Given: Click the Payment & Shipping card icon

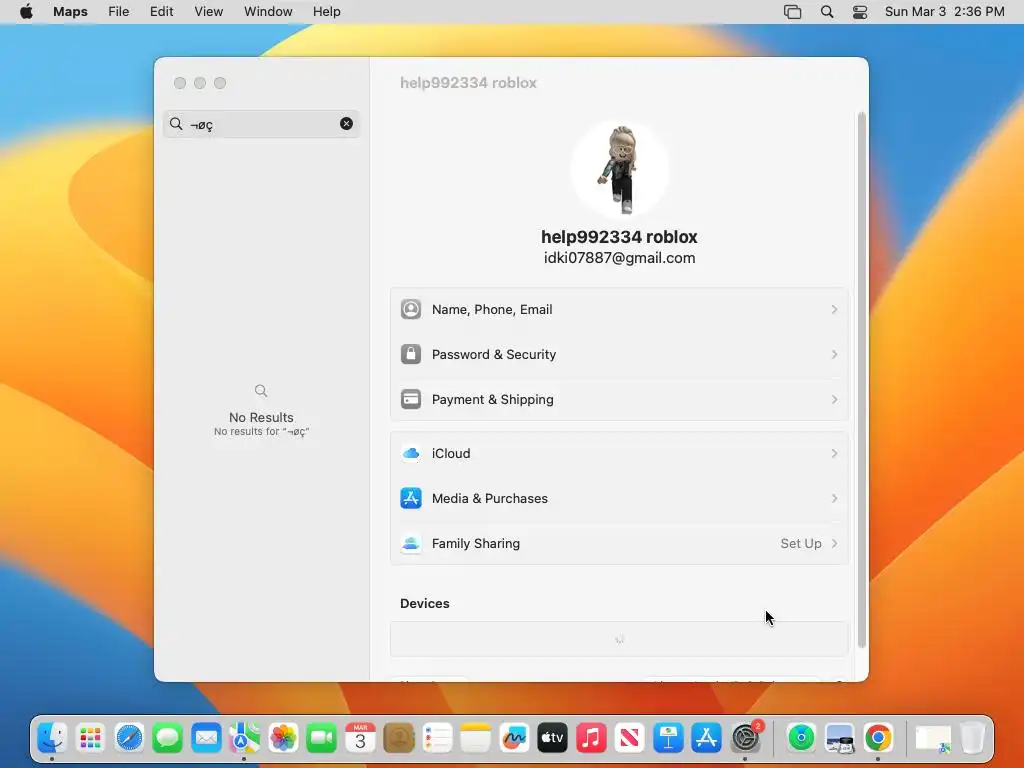Looking at the screenshot, I should coord(411,399).
